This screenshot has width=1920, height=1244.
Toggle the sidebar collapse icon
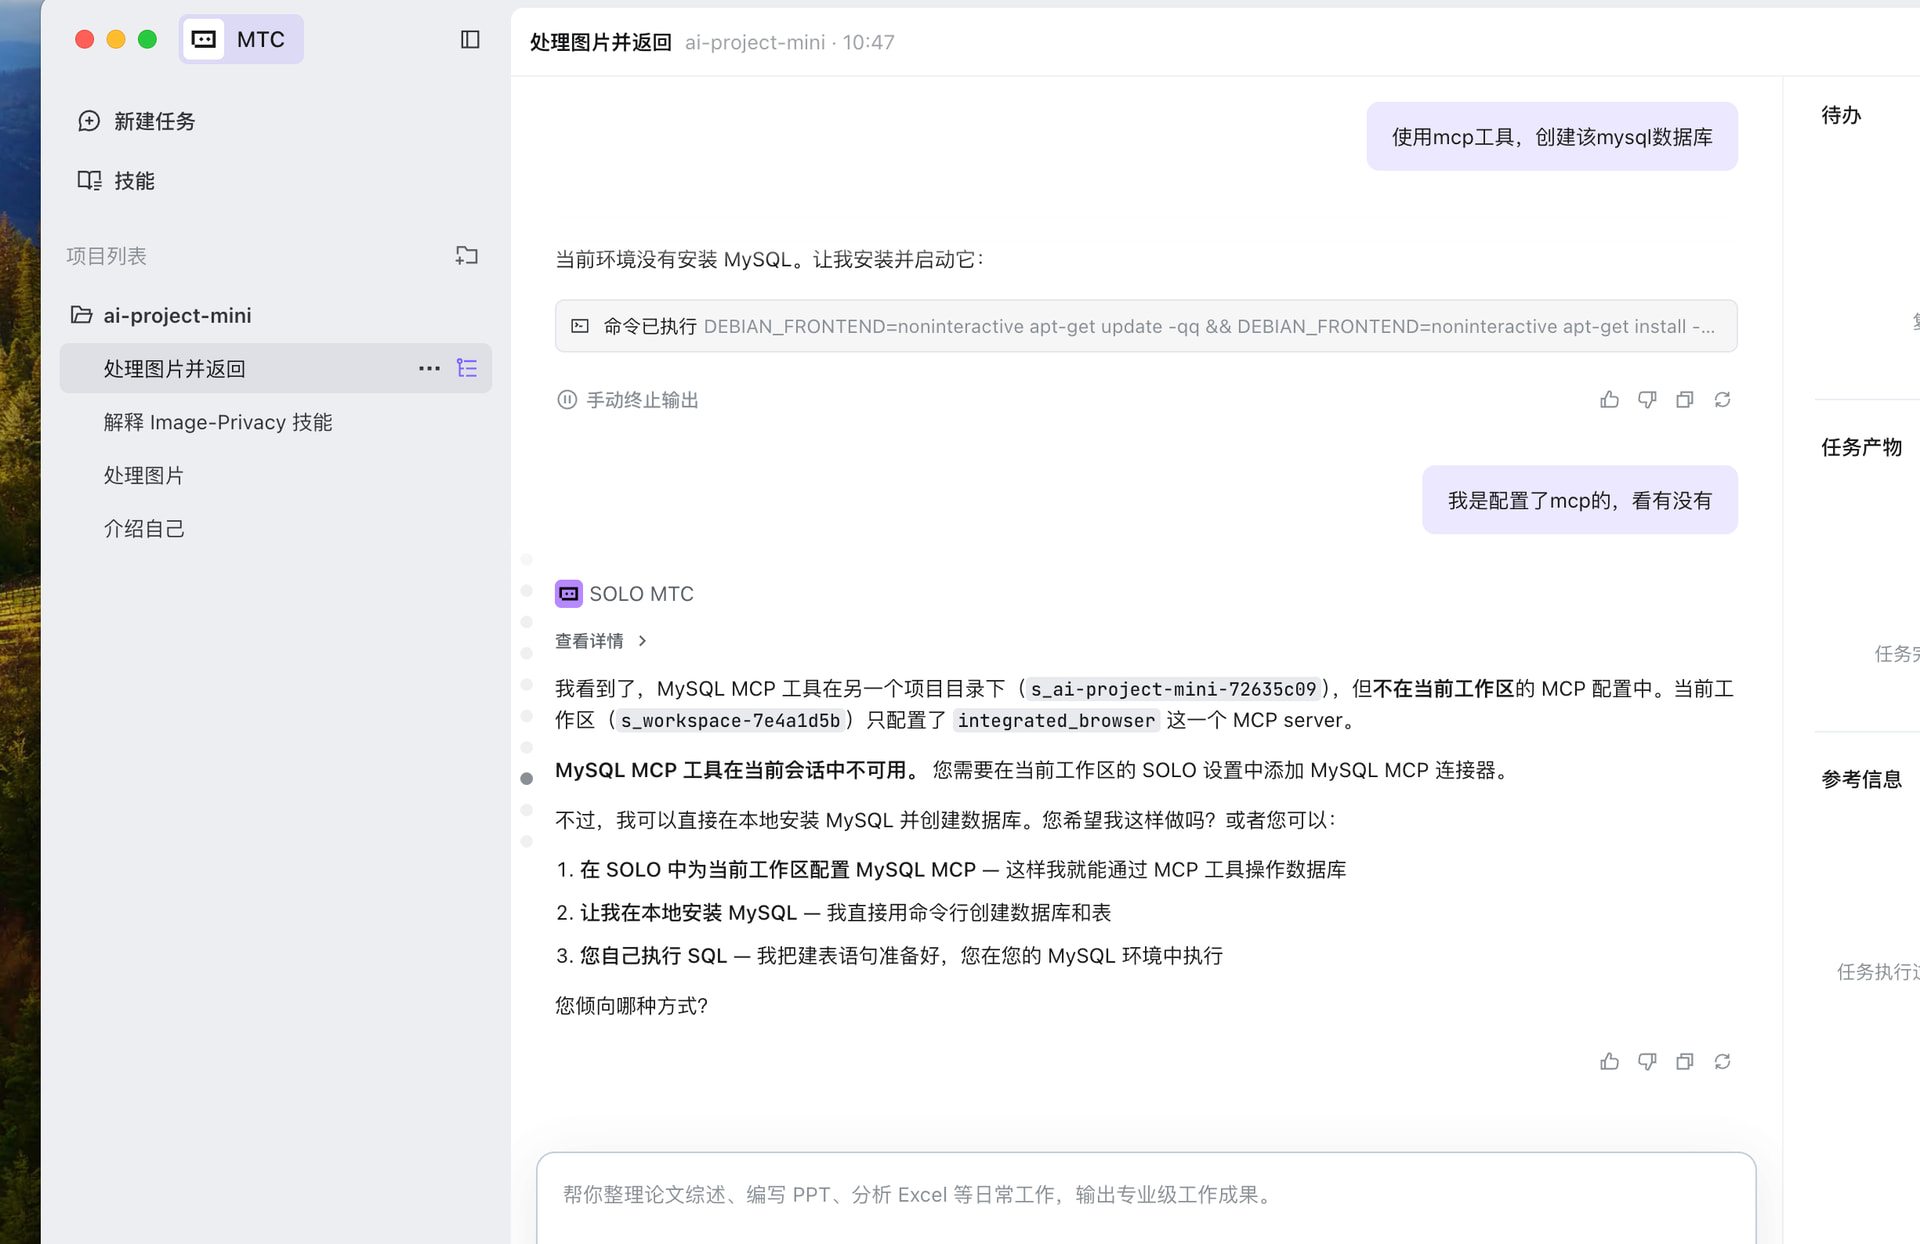tap(470, 39)
